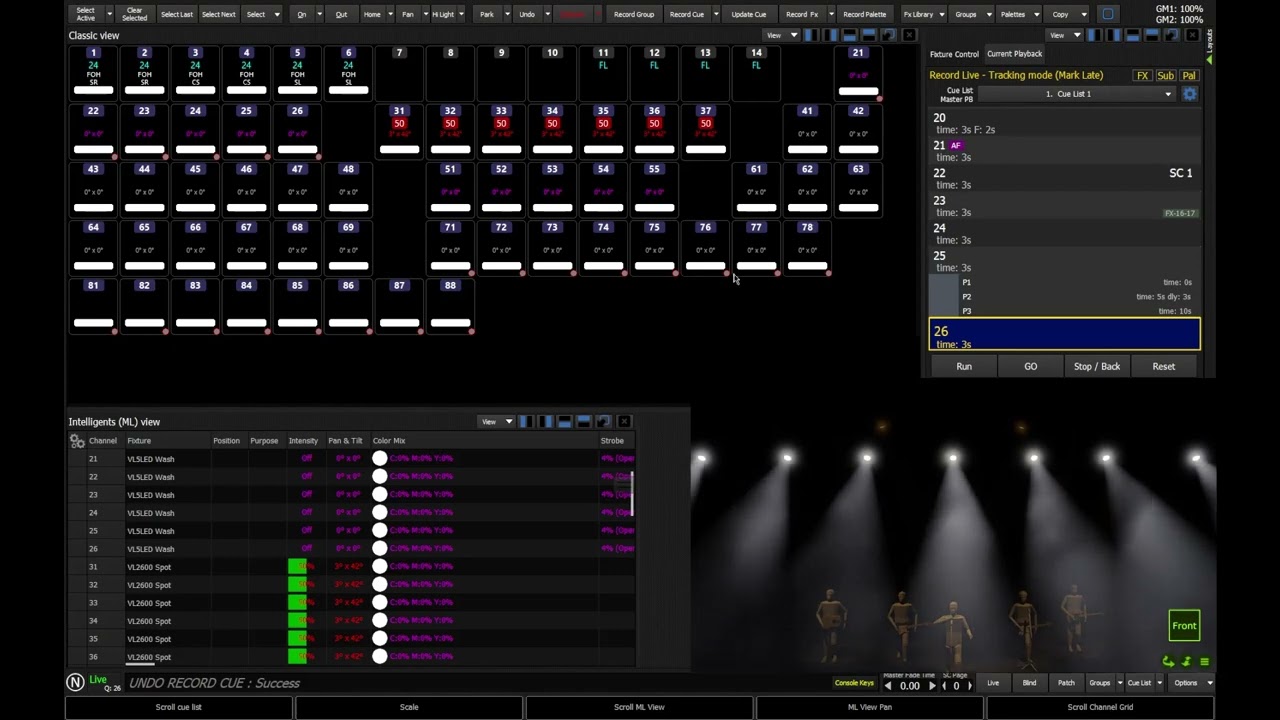Open the visualizer hamburger menu icon

tap(1204, 662)
